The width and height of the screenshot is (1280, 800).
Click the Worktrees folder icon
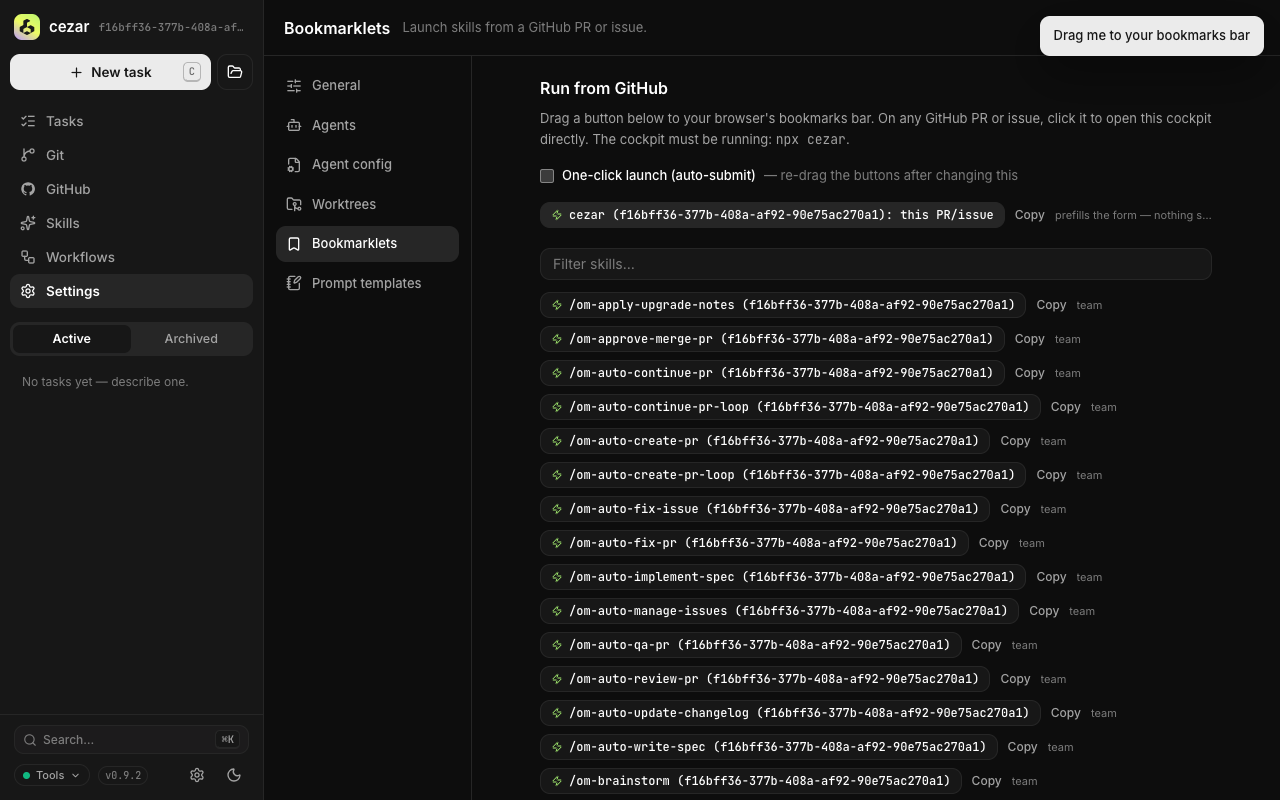[x=294, y=204]
